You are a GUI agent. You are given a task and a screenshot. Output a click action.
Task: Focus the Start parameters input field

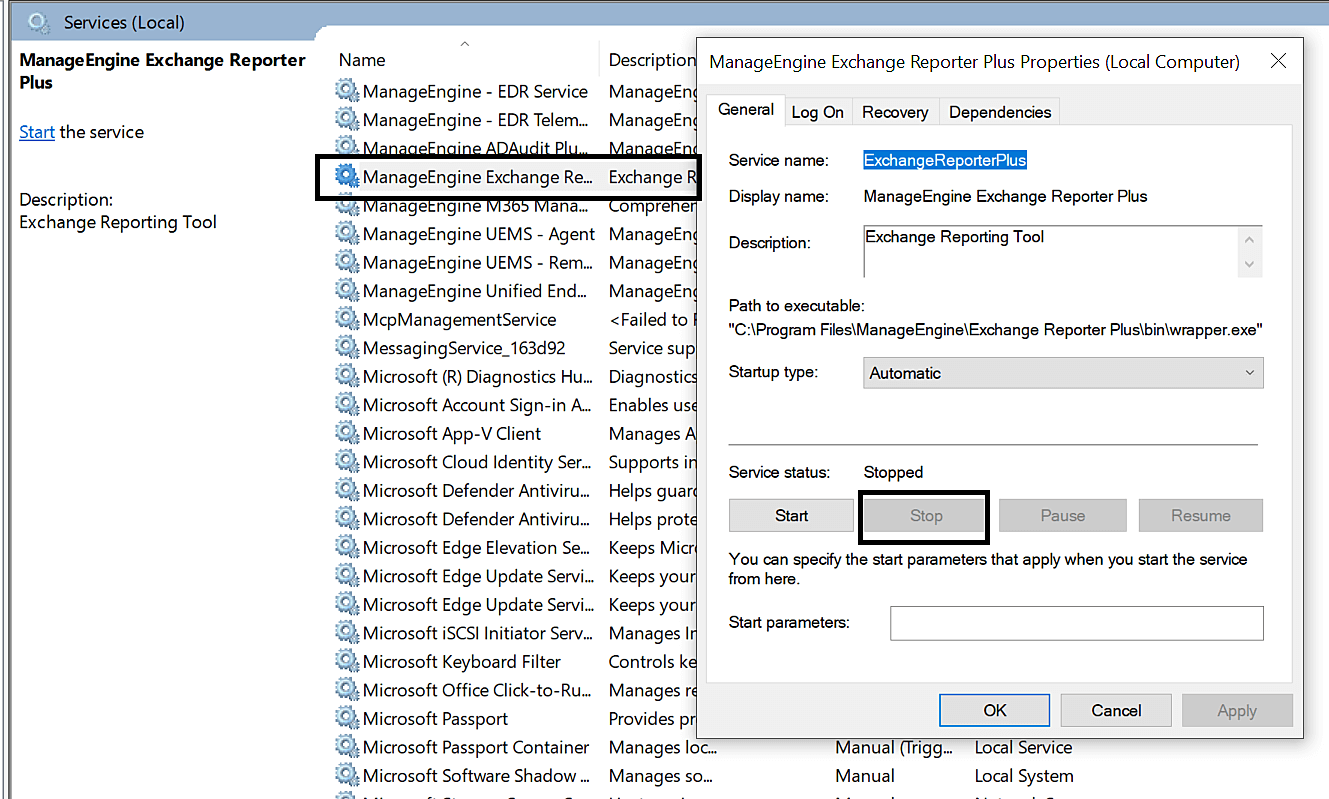coord(1077,623)
